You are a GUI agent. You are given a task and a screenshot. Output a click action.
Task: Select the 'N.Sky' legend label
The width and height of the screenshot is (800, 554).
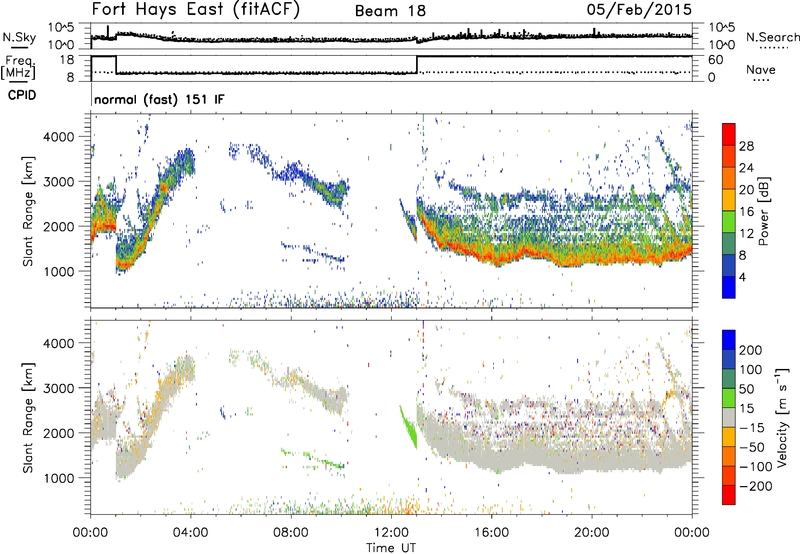point(19,37)
